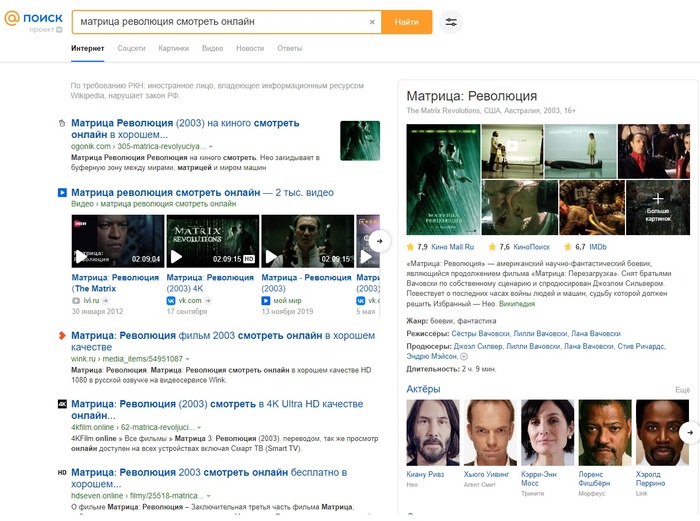
Task: Open Матрица: Революция (2003) 4K video title
Action: coord(210,283)
